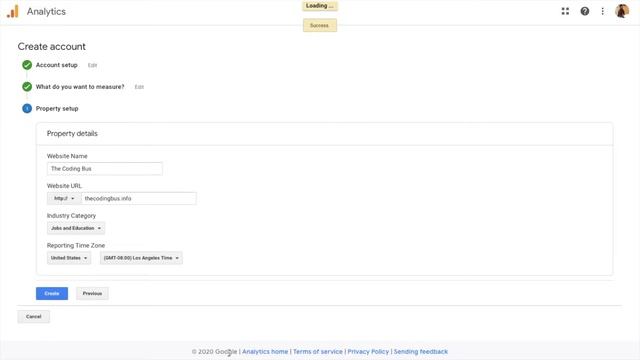Viewport: 640px width, 360px height.
Task: Click the Success notification banner
Action: pyautogui.click(x=320, y=25)
